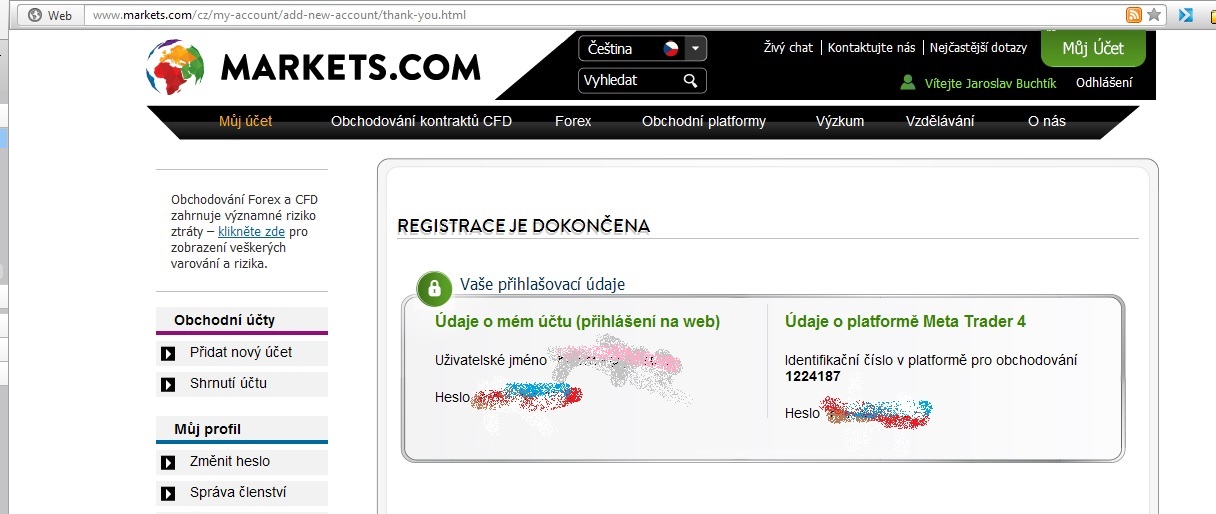Select Změnit heslo in sidebar

click(x=230, y=461)
